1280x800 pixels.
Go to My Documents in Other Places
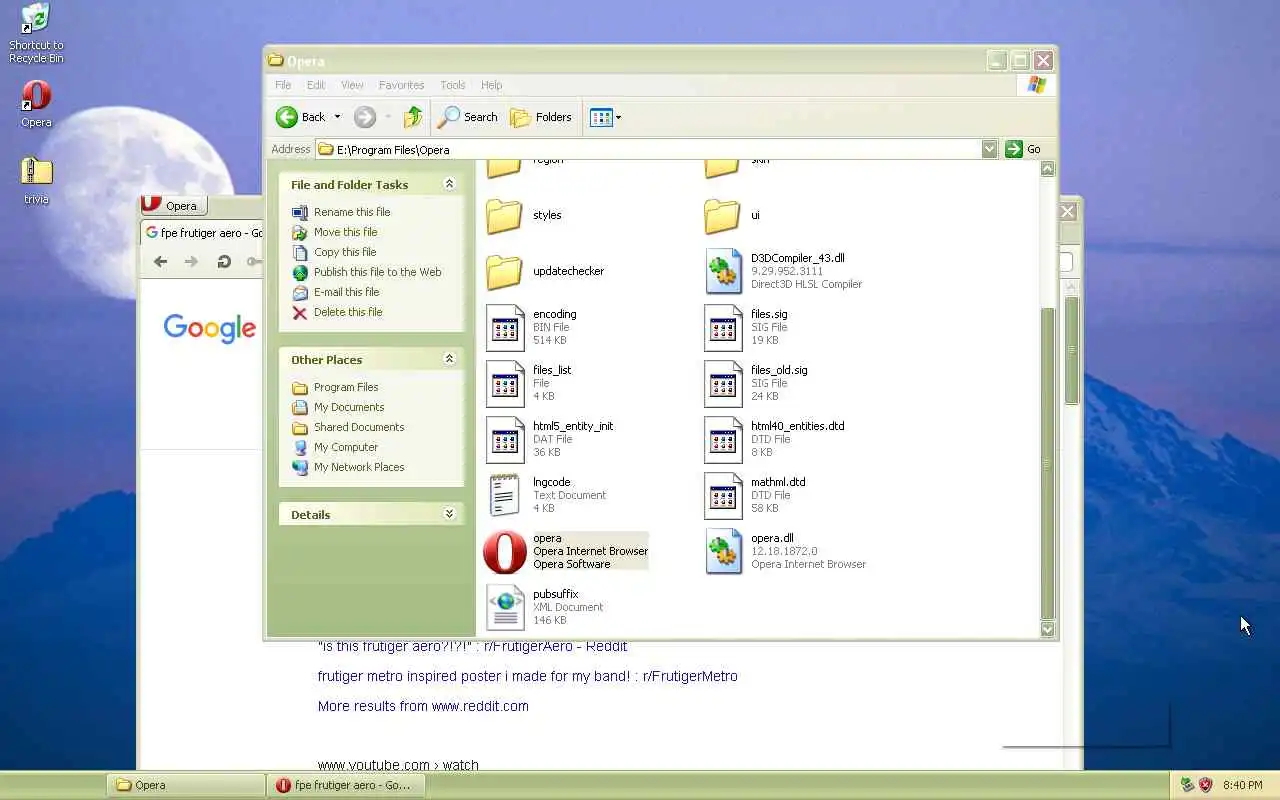[338, 407]
